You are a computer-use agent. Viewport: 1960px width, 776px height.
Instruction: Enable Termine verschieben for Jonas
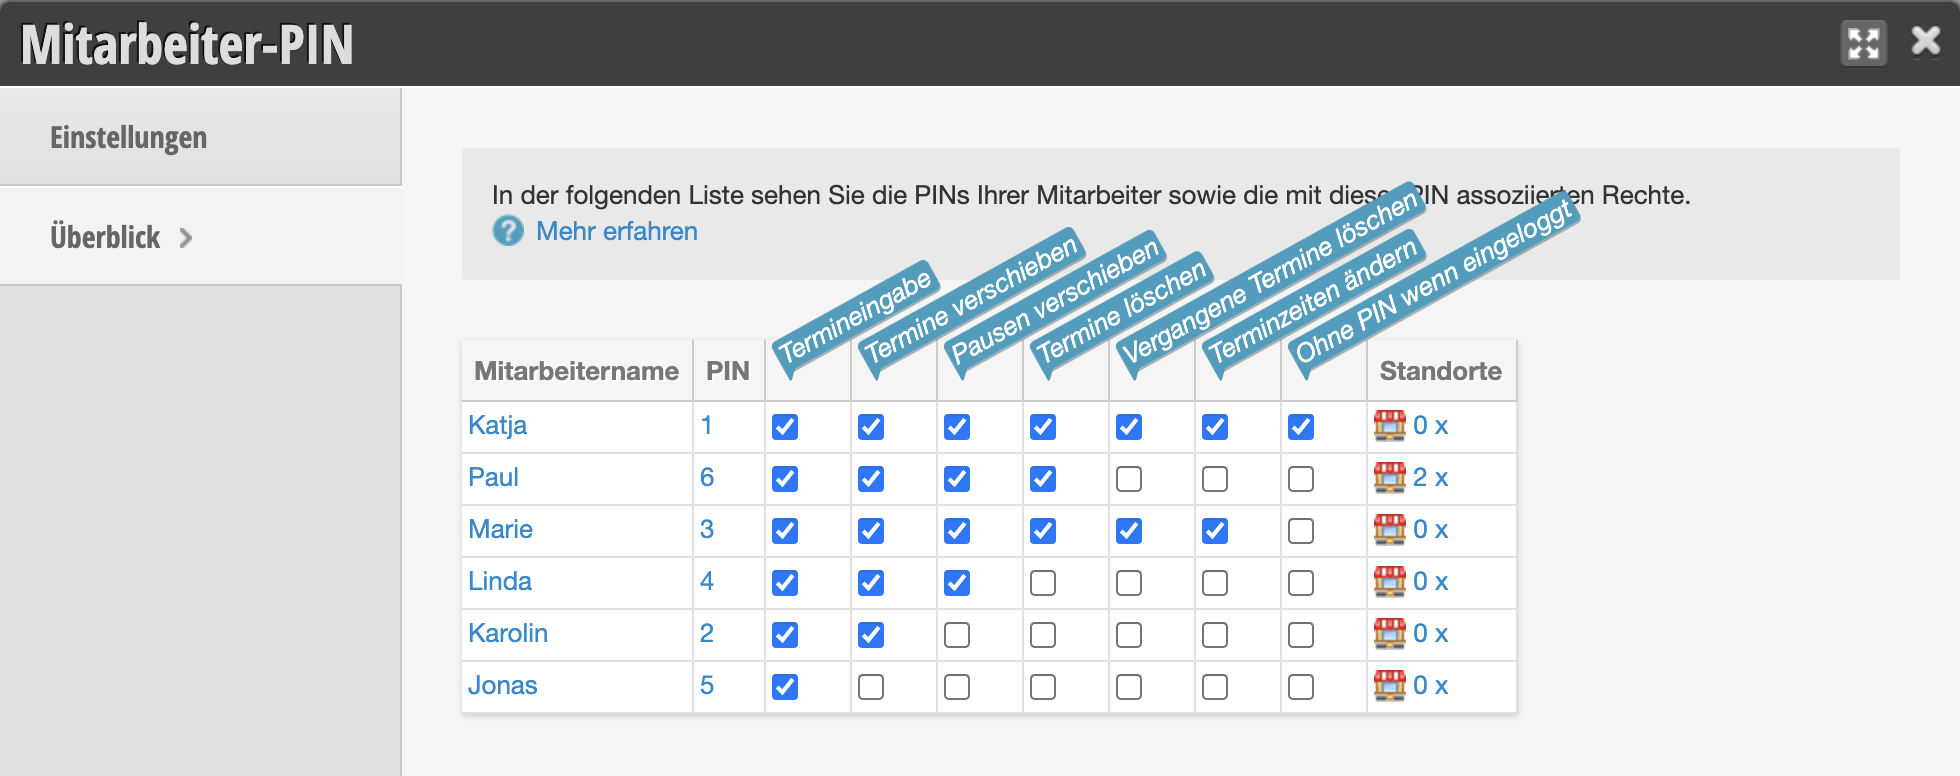871,687
